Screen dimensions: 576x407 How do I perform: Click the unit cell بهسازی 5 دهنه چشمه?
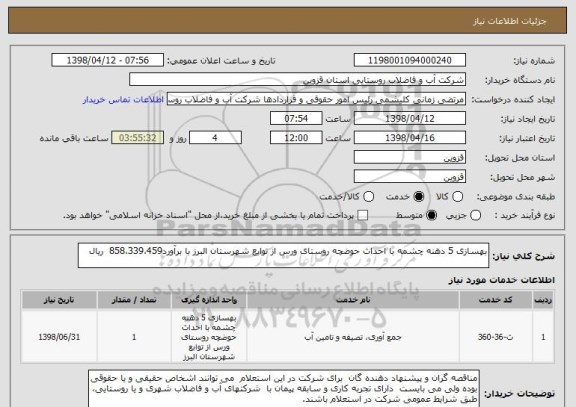pos(209,337)
